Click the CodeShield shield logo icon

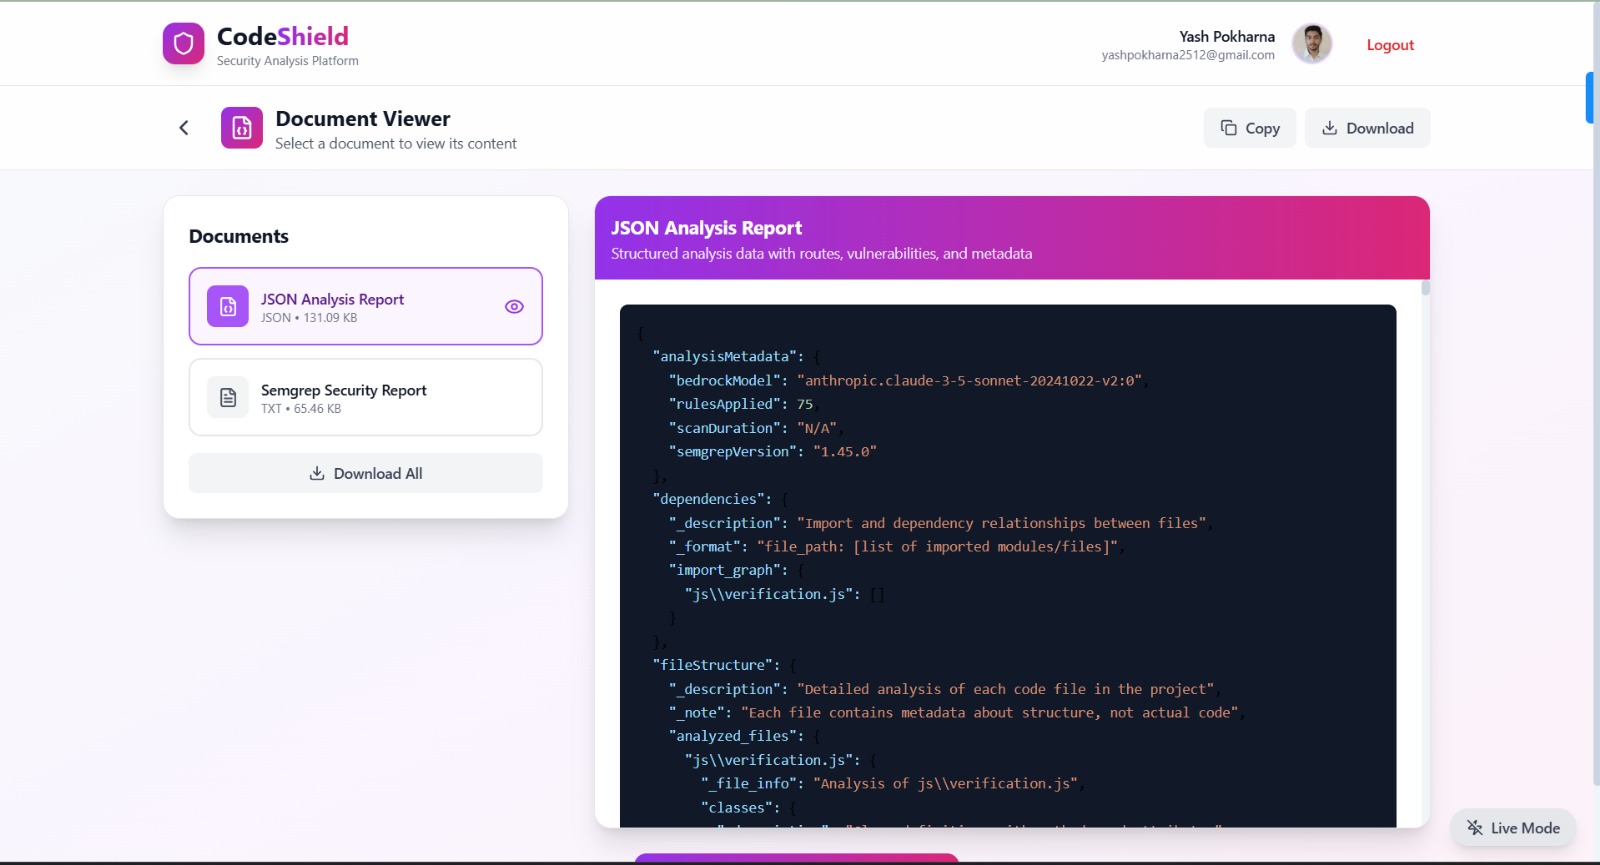coord(183,44)
